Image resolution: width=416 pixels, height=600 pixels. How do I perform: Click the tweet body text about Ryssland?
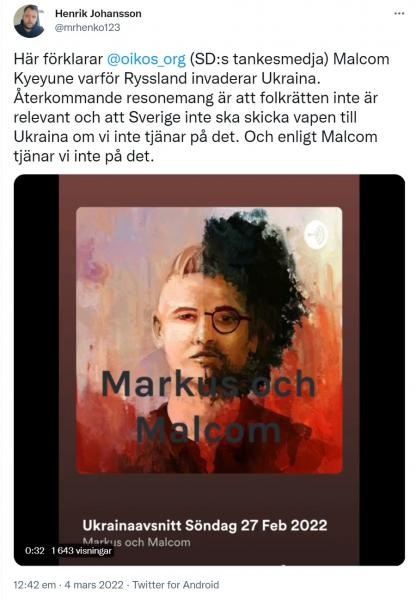(x=202, y=108)
